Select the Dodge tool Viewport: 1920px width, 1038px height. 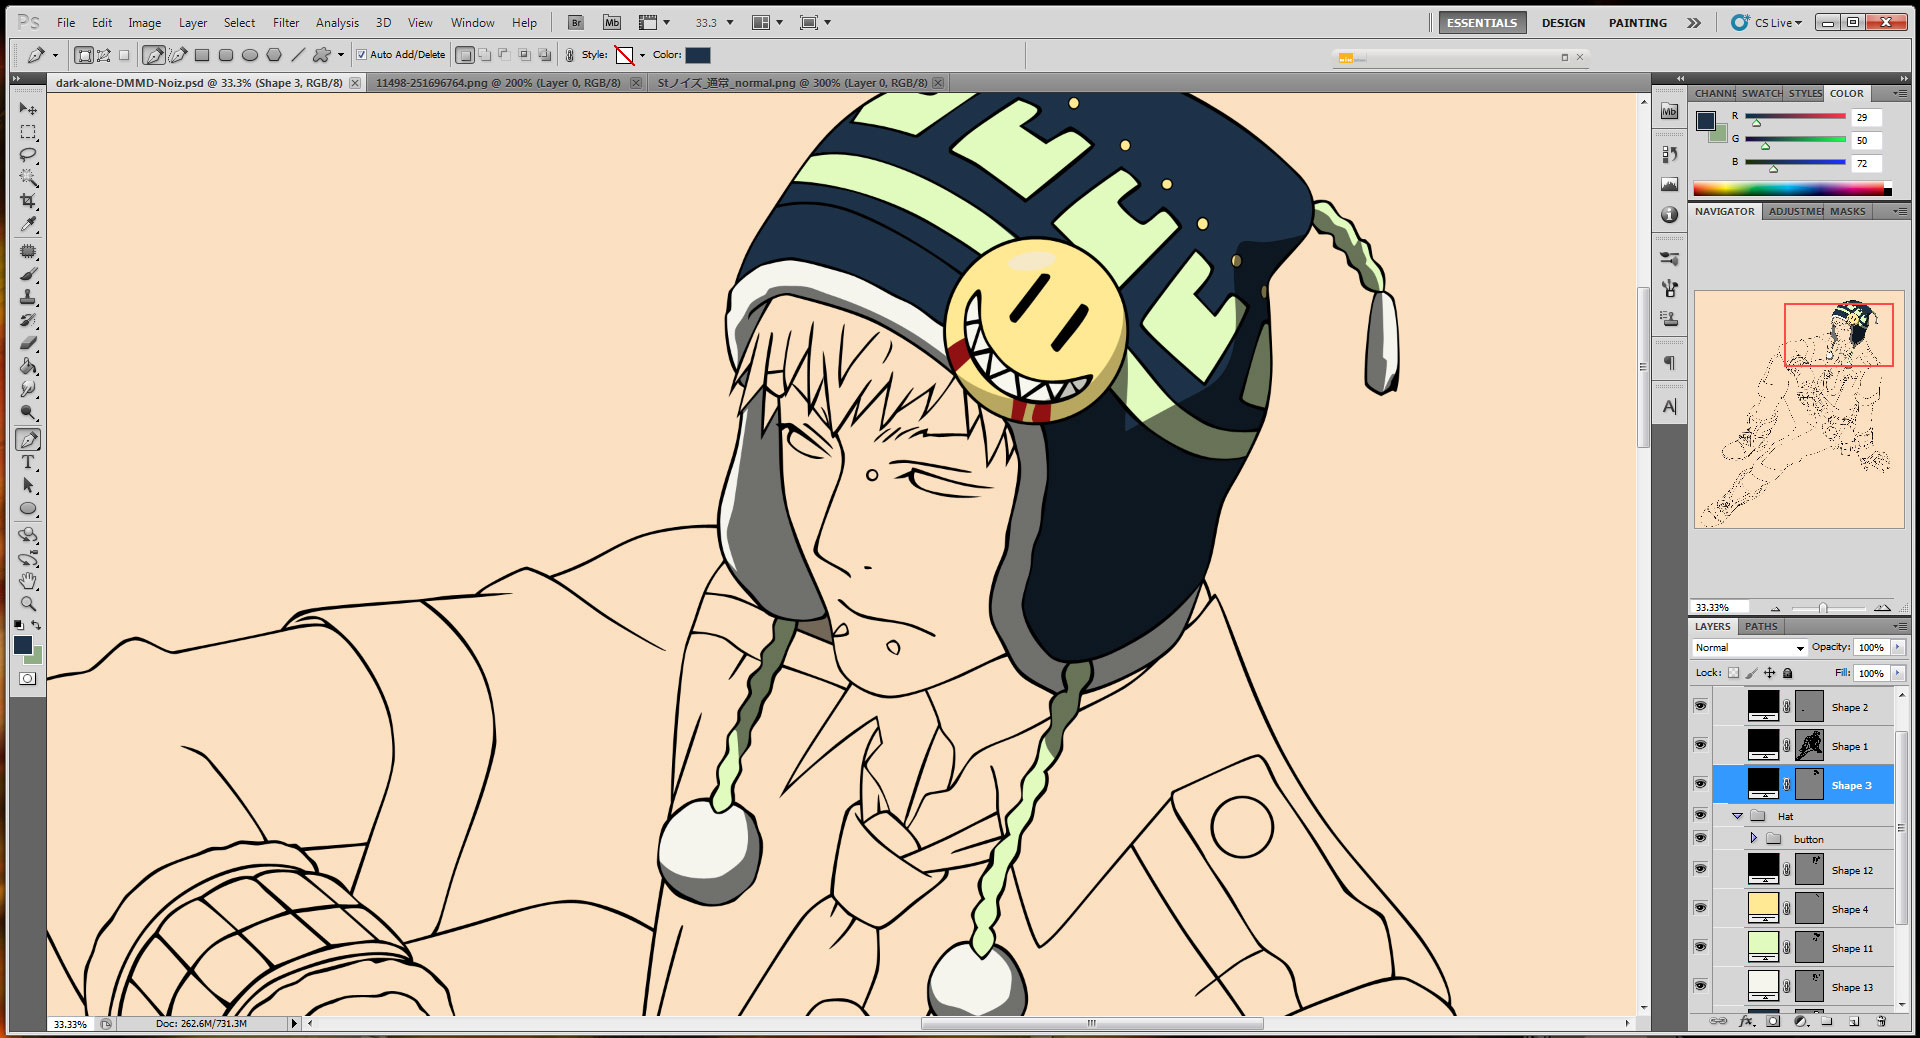click(x=28, y=412)
